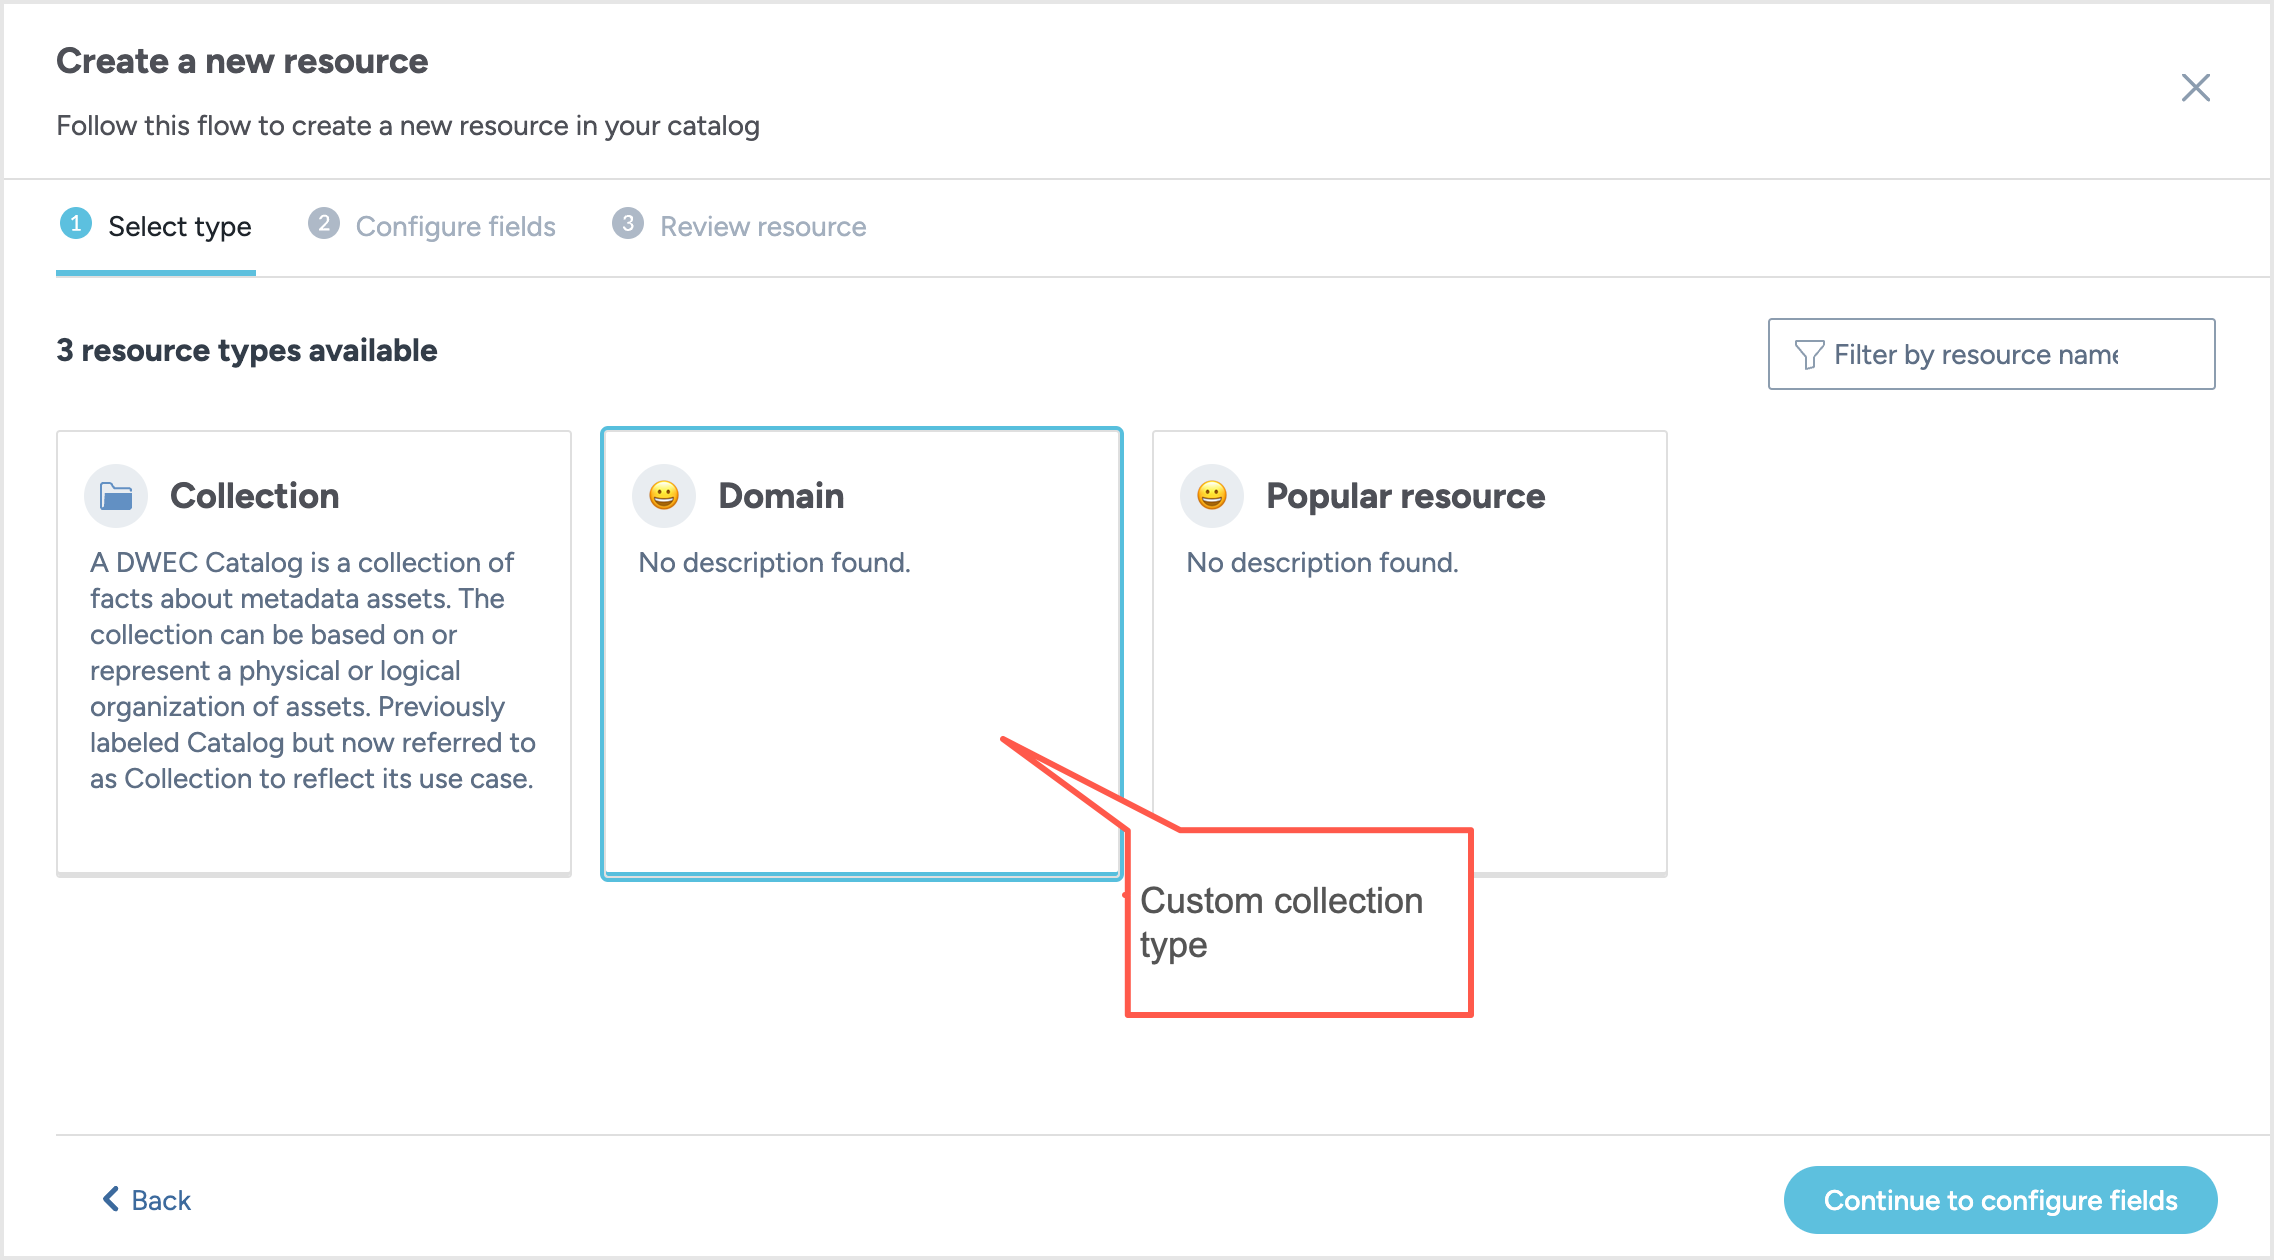Viewport: 2274px width, 1260px height.
Task: Close the Create a new resource dialog
Action: click(2195, 88)
